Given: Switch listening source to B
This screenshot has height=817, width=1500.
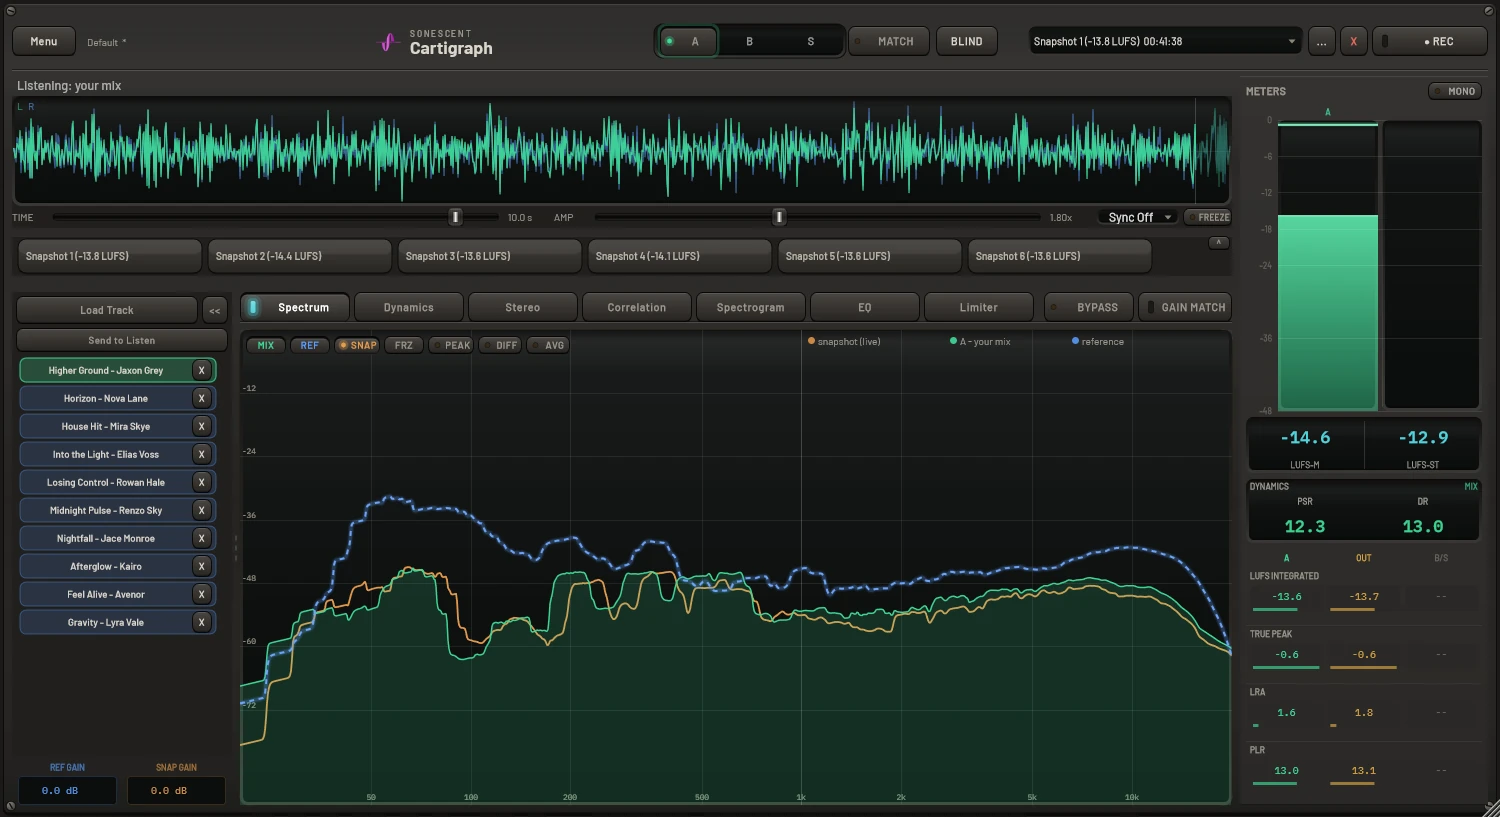Looking at the screenshot, I should [x=749, y=41].
